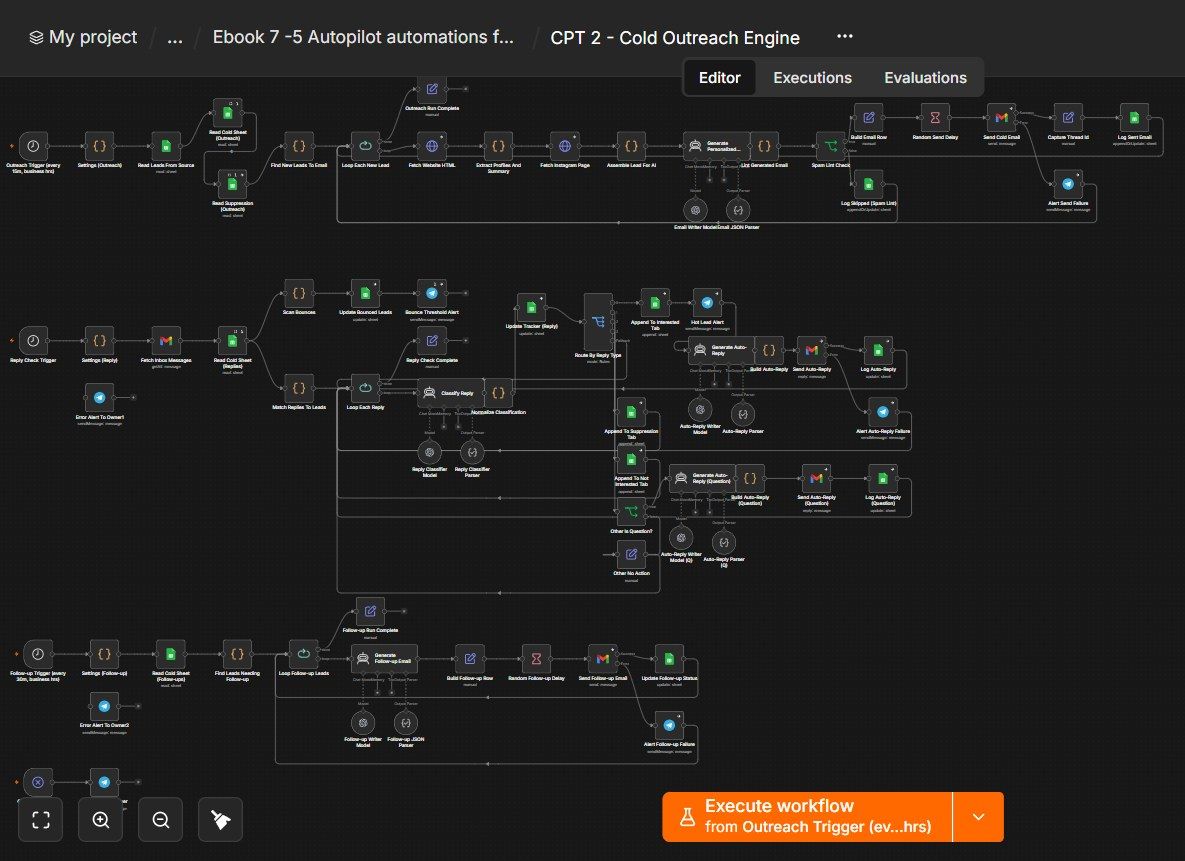
Task: Select the Loop Each New Lead node
Action: [x=365, y=146]
